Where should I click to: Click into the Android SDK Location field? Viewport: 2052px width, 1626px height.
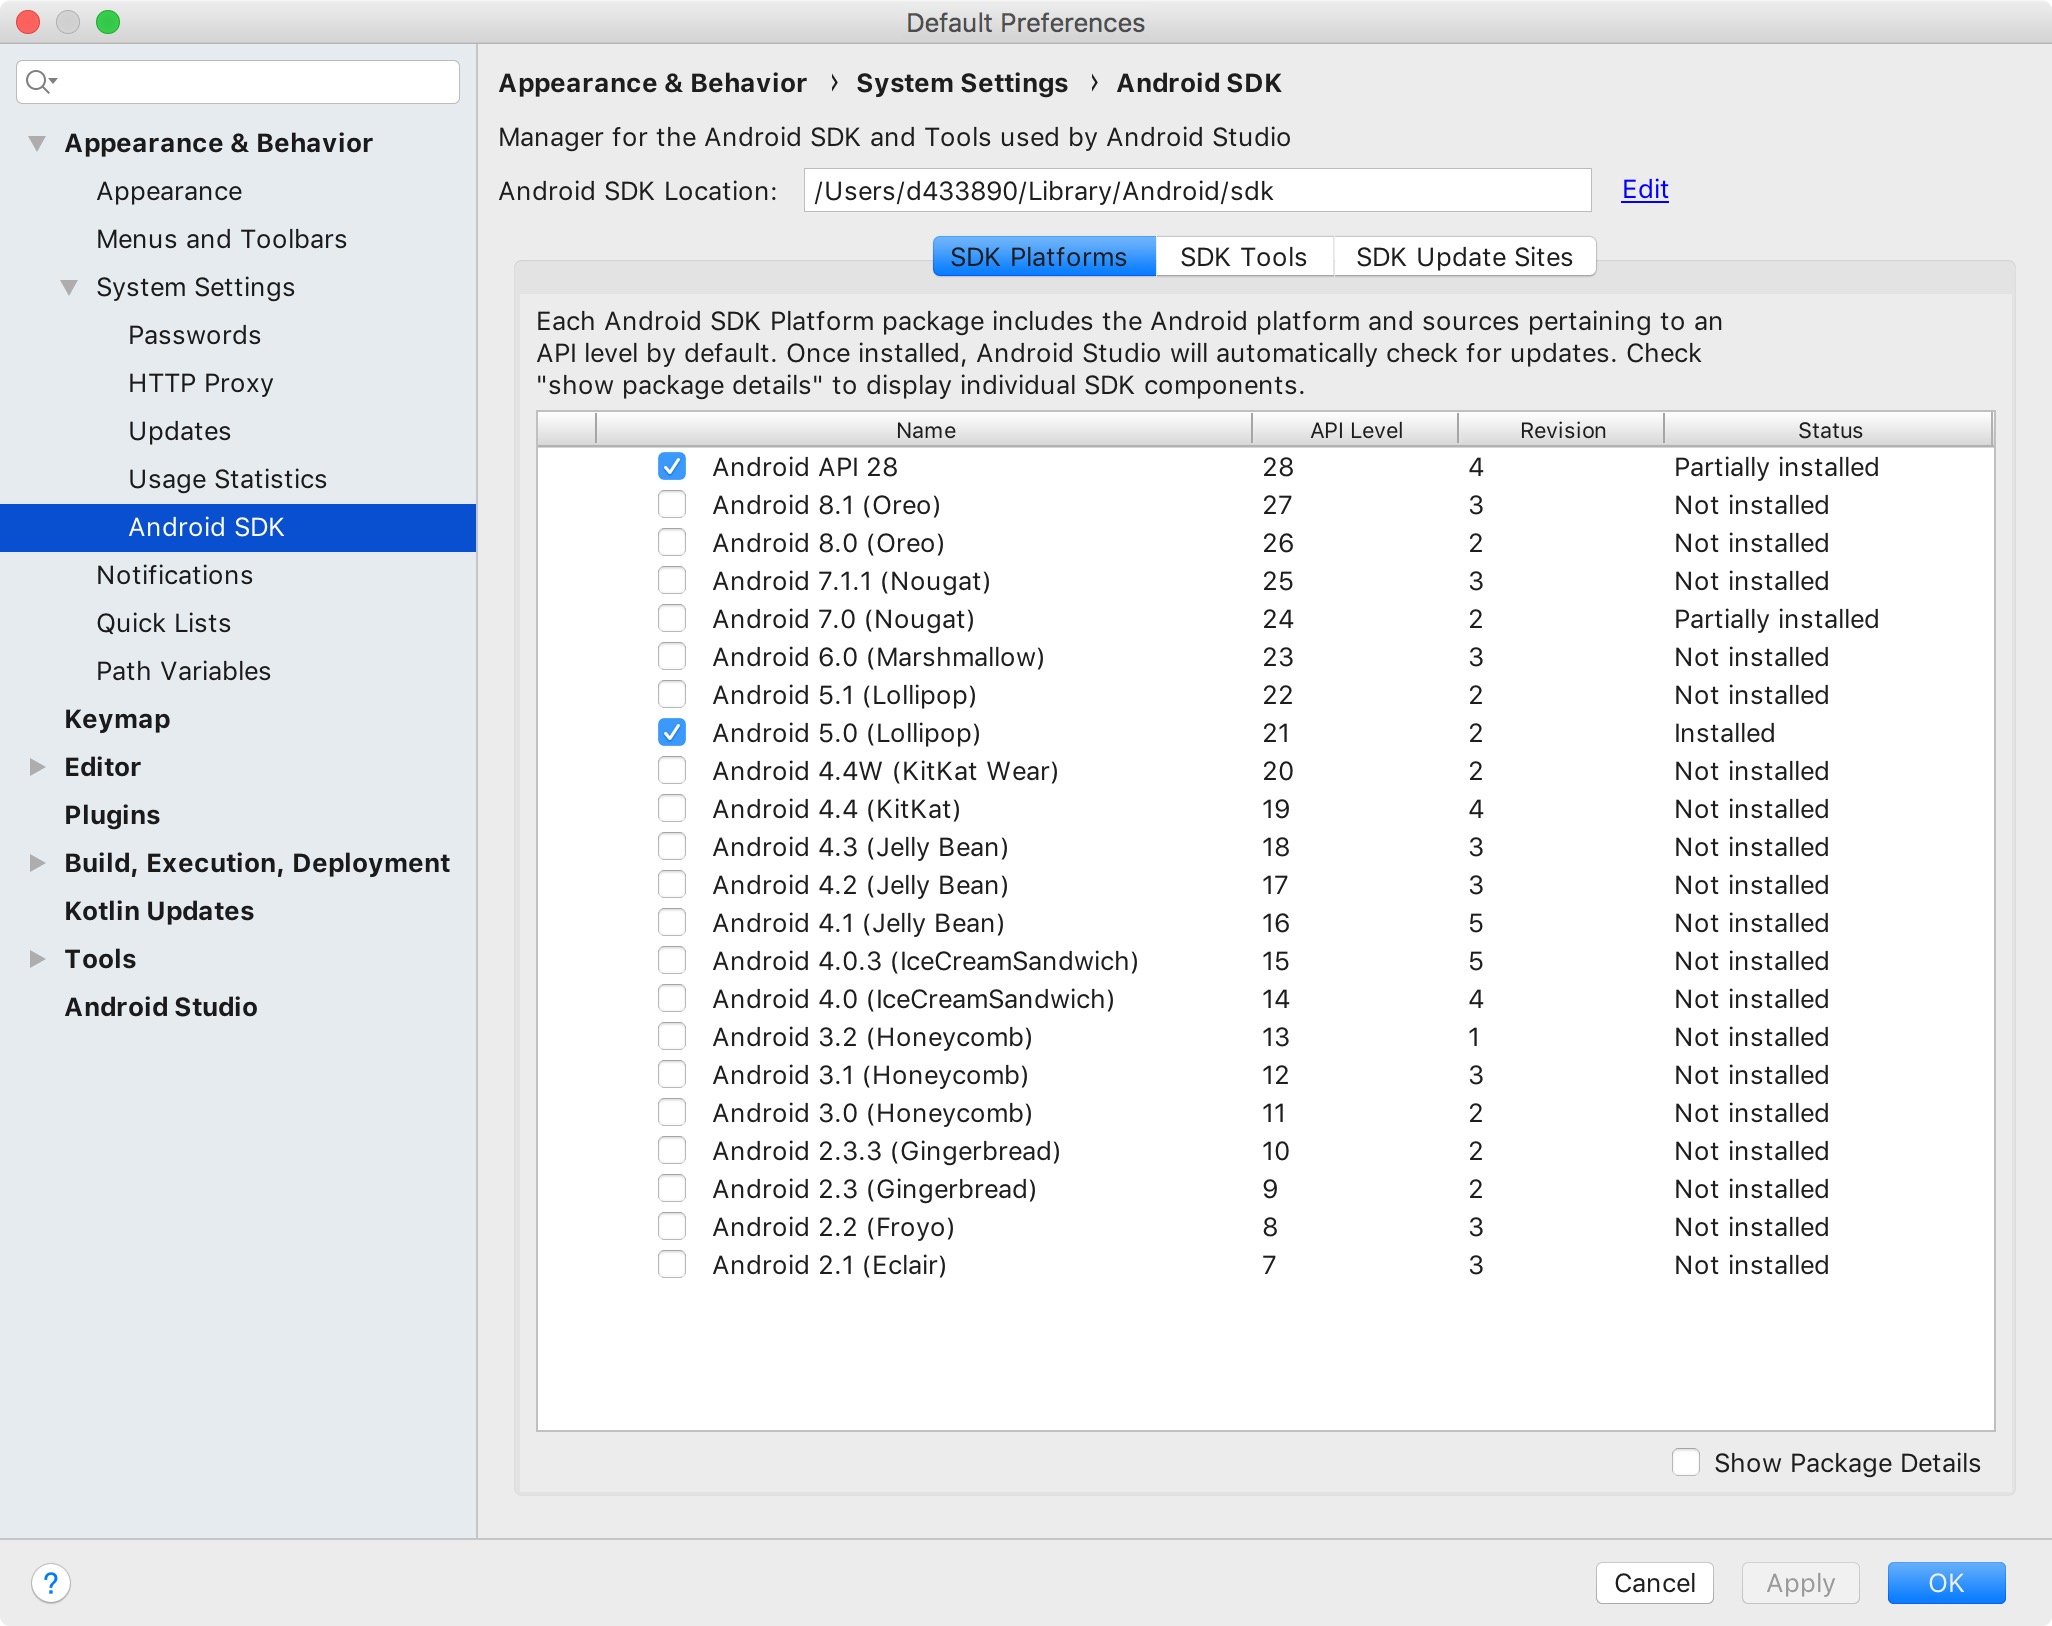[1198, 190]
